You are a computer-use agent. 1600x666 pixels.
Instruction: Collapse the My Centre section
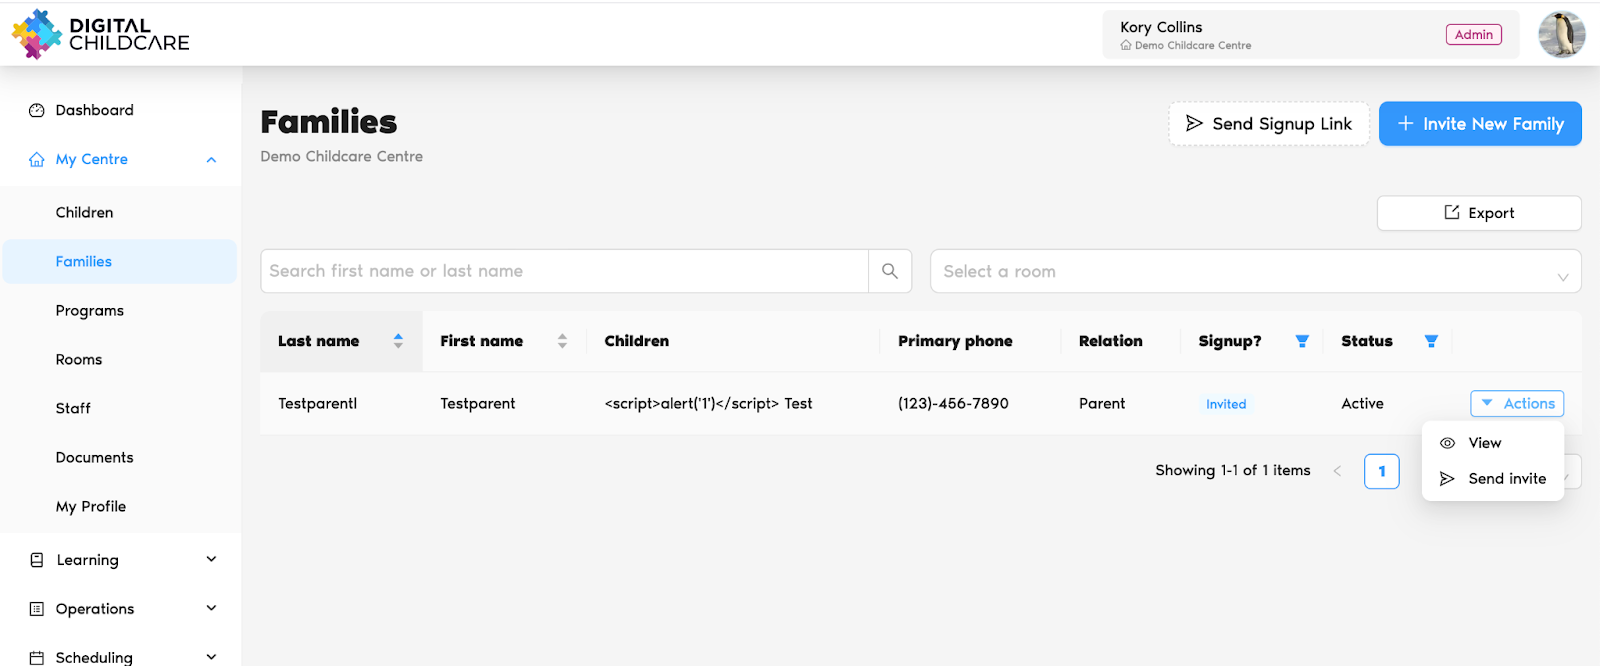[x=120, y=159]
